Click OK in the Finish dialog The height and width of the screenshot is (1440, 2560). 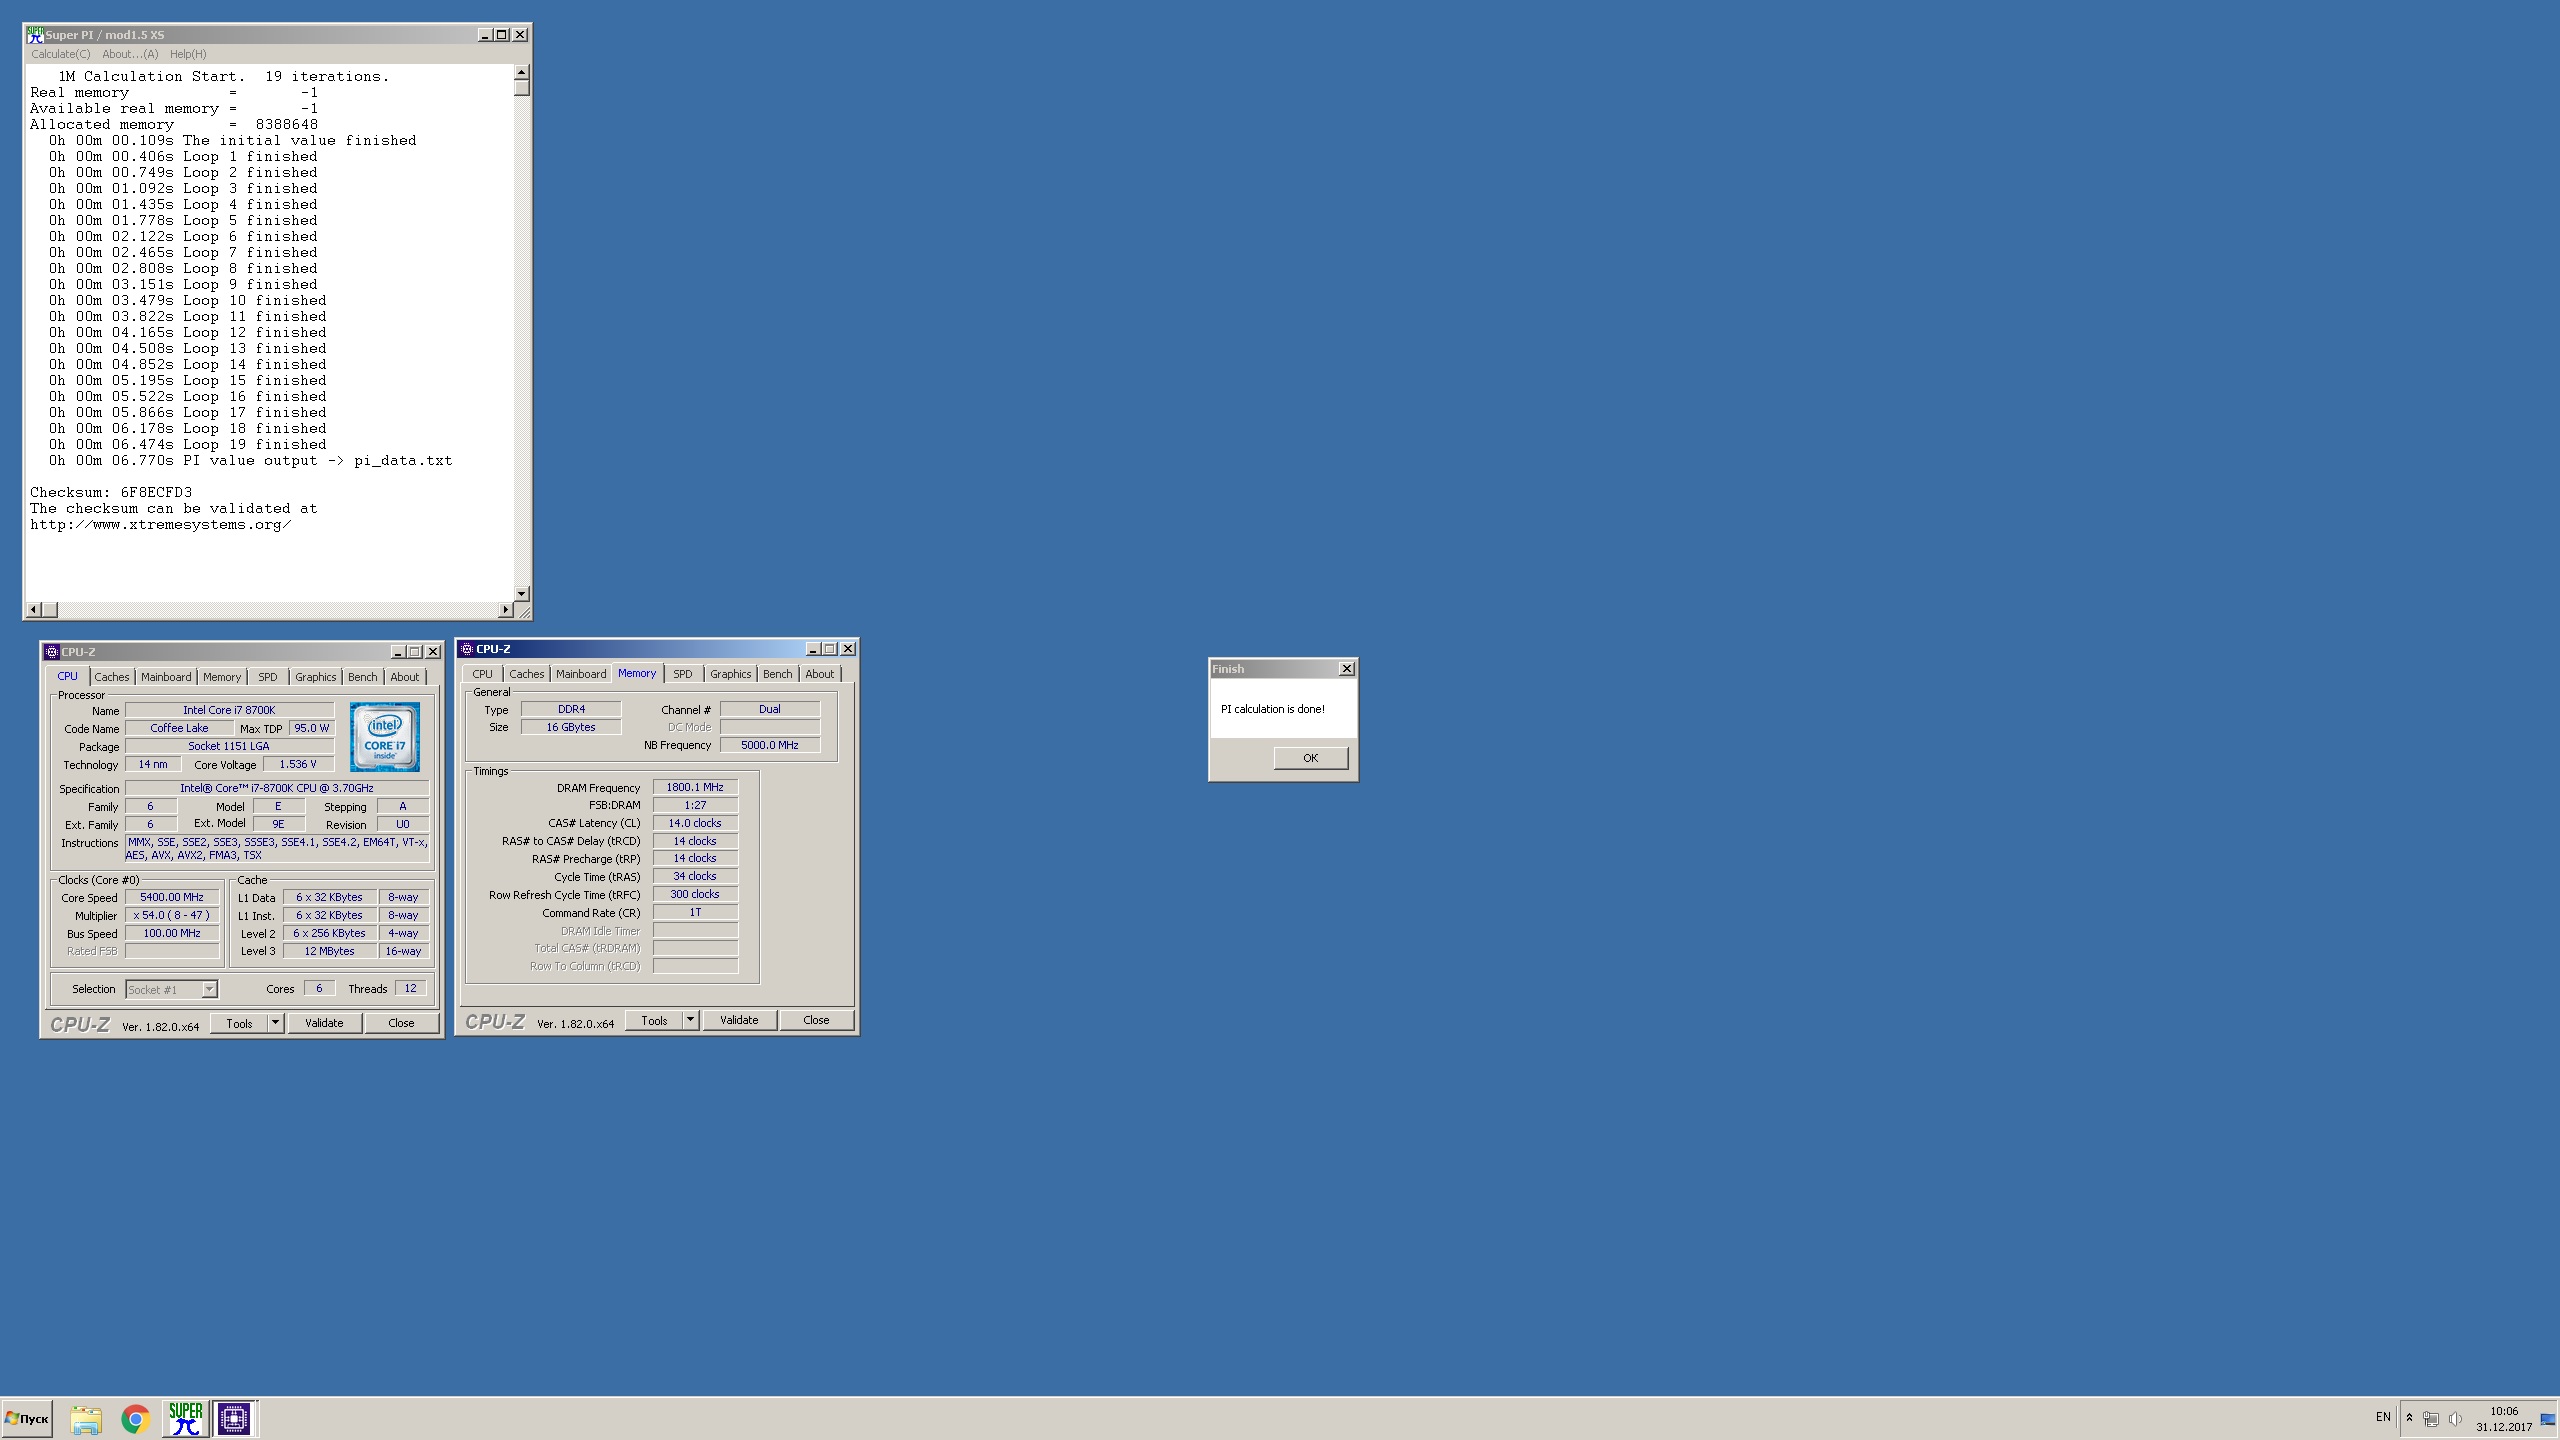coord(1310,758)
